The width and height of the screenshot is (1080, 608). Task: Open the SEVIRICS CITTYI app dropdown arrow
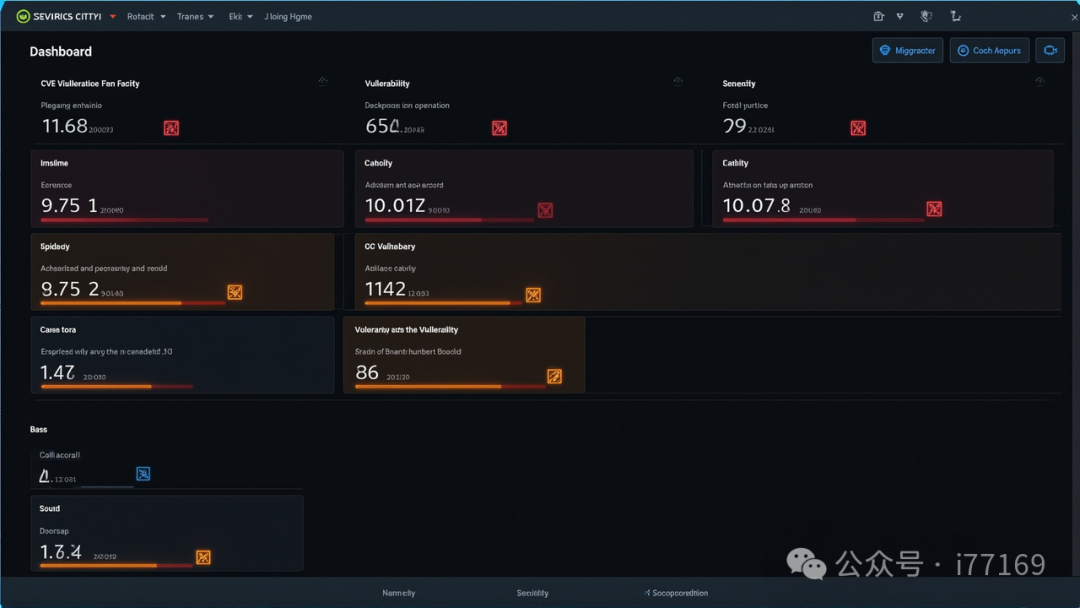112,17
